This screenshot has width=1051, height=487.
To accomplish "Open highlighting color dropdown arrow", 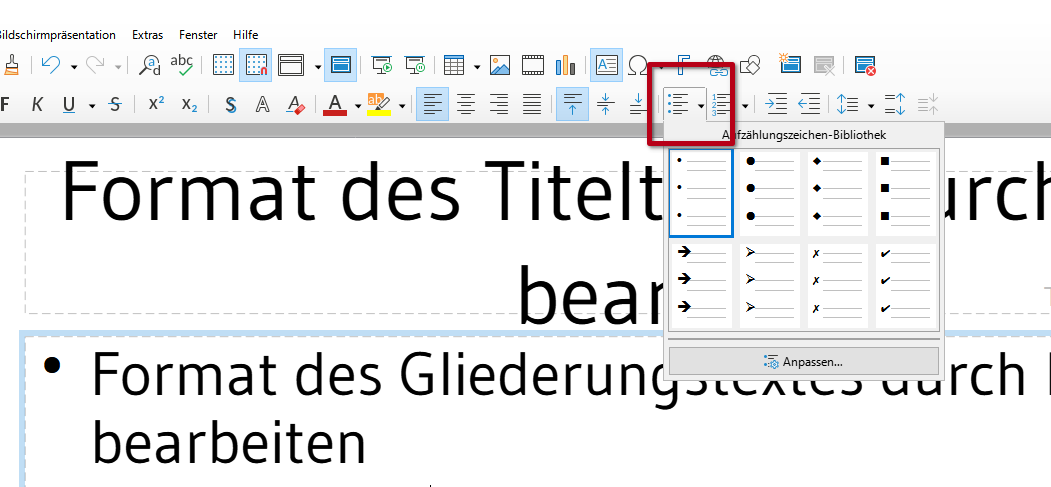I will coord(402,105).
